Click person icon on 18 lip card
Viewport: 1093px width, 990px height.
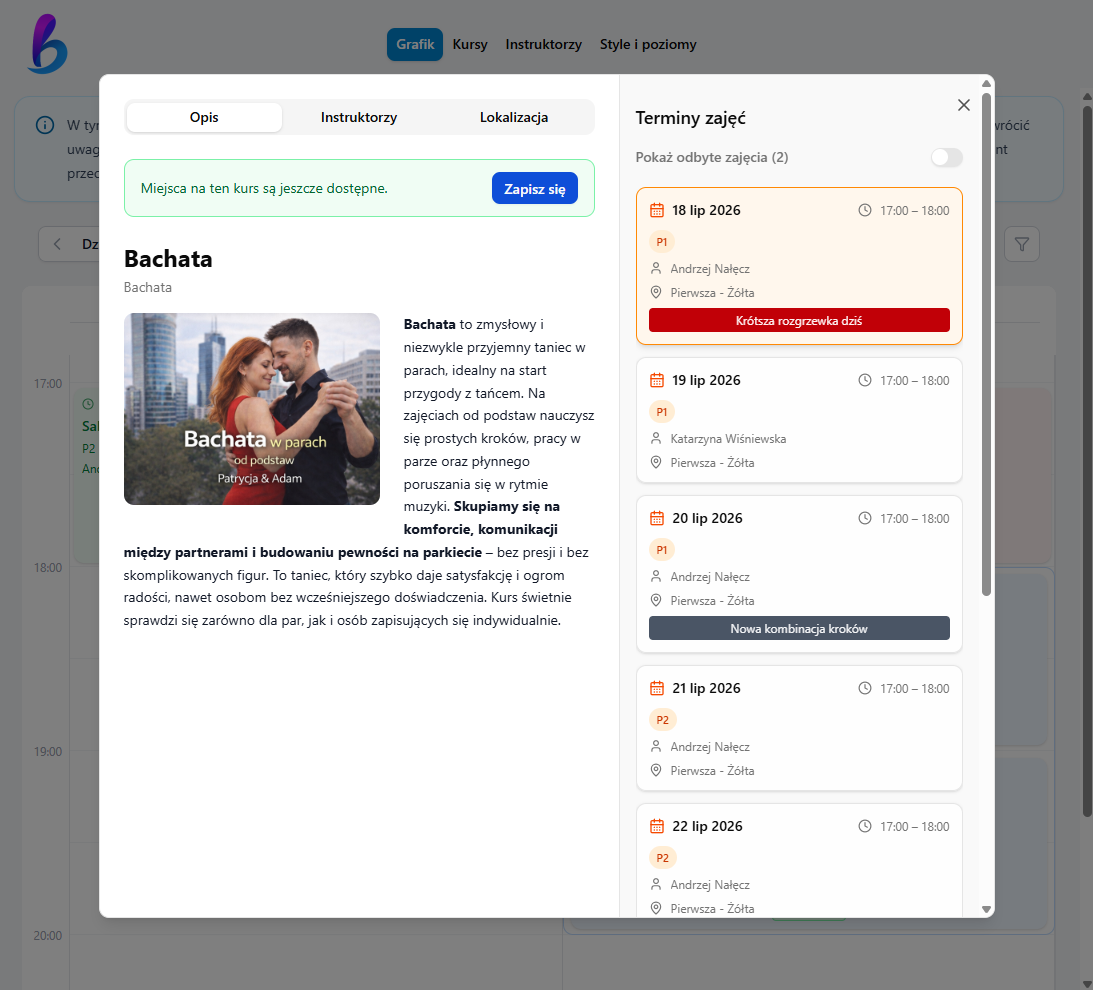tap(656, 268)
